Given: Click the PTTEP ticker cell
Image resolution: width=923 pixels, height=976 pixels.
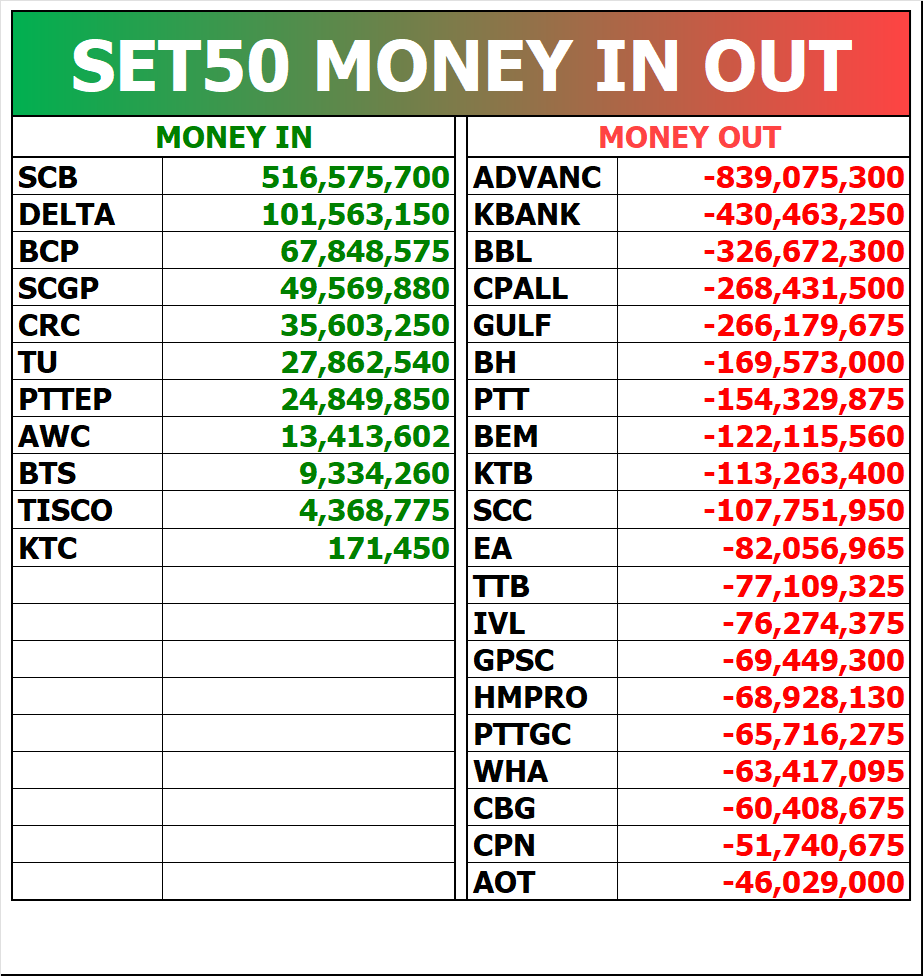Looking at the screenshot, I should (x=87, y=398).
